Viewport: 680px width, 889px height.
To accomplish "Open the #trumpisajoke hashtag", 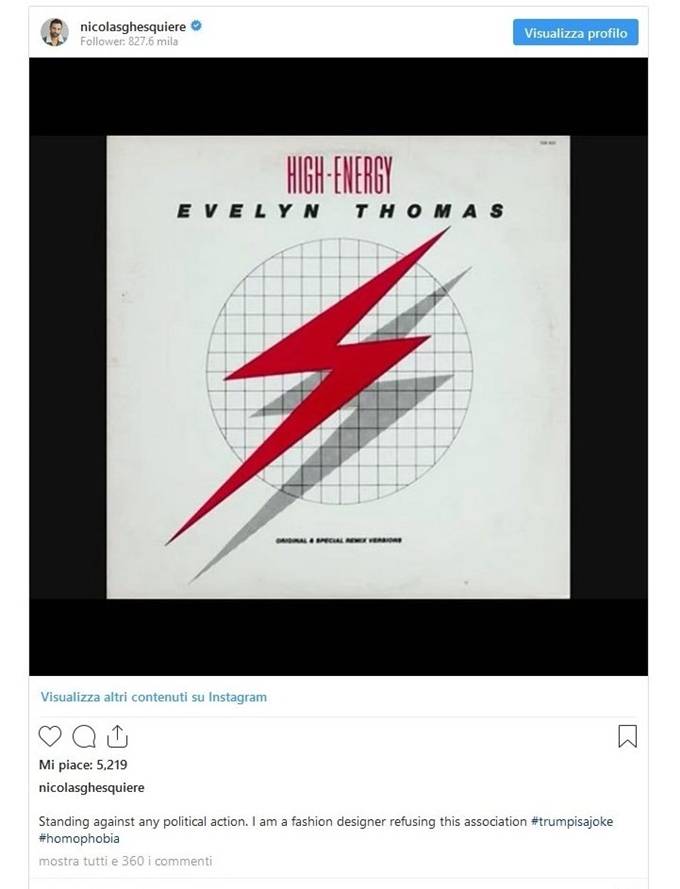I will click(x=572, y=822).
